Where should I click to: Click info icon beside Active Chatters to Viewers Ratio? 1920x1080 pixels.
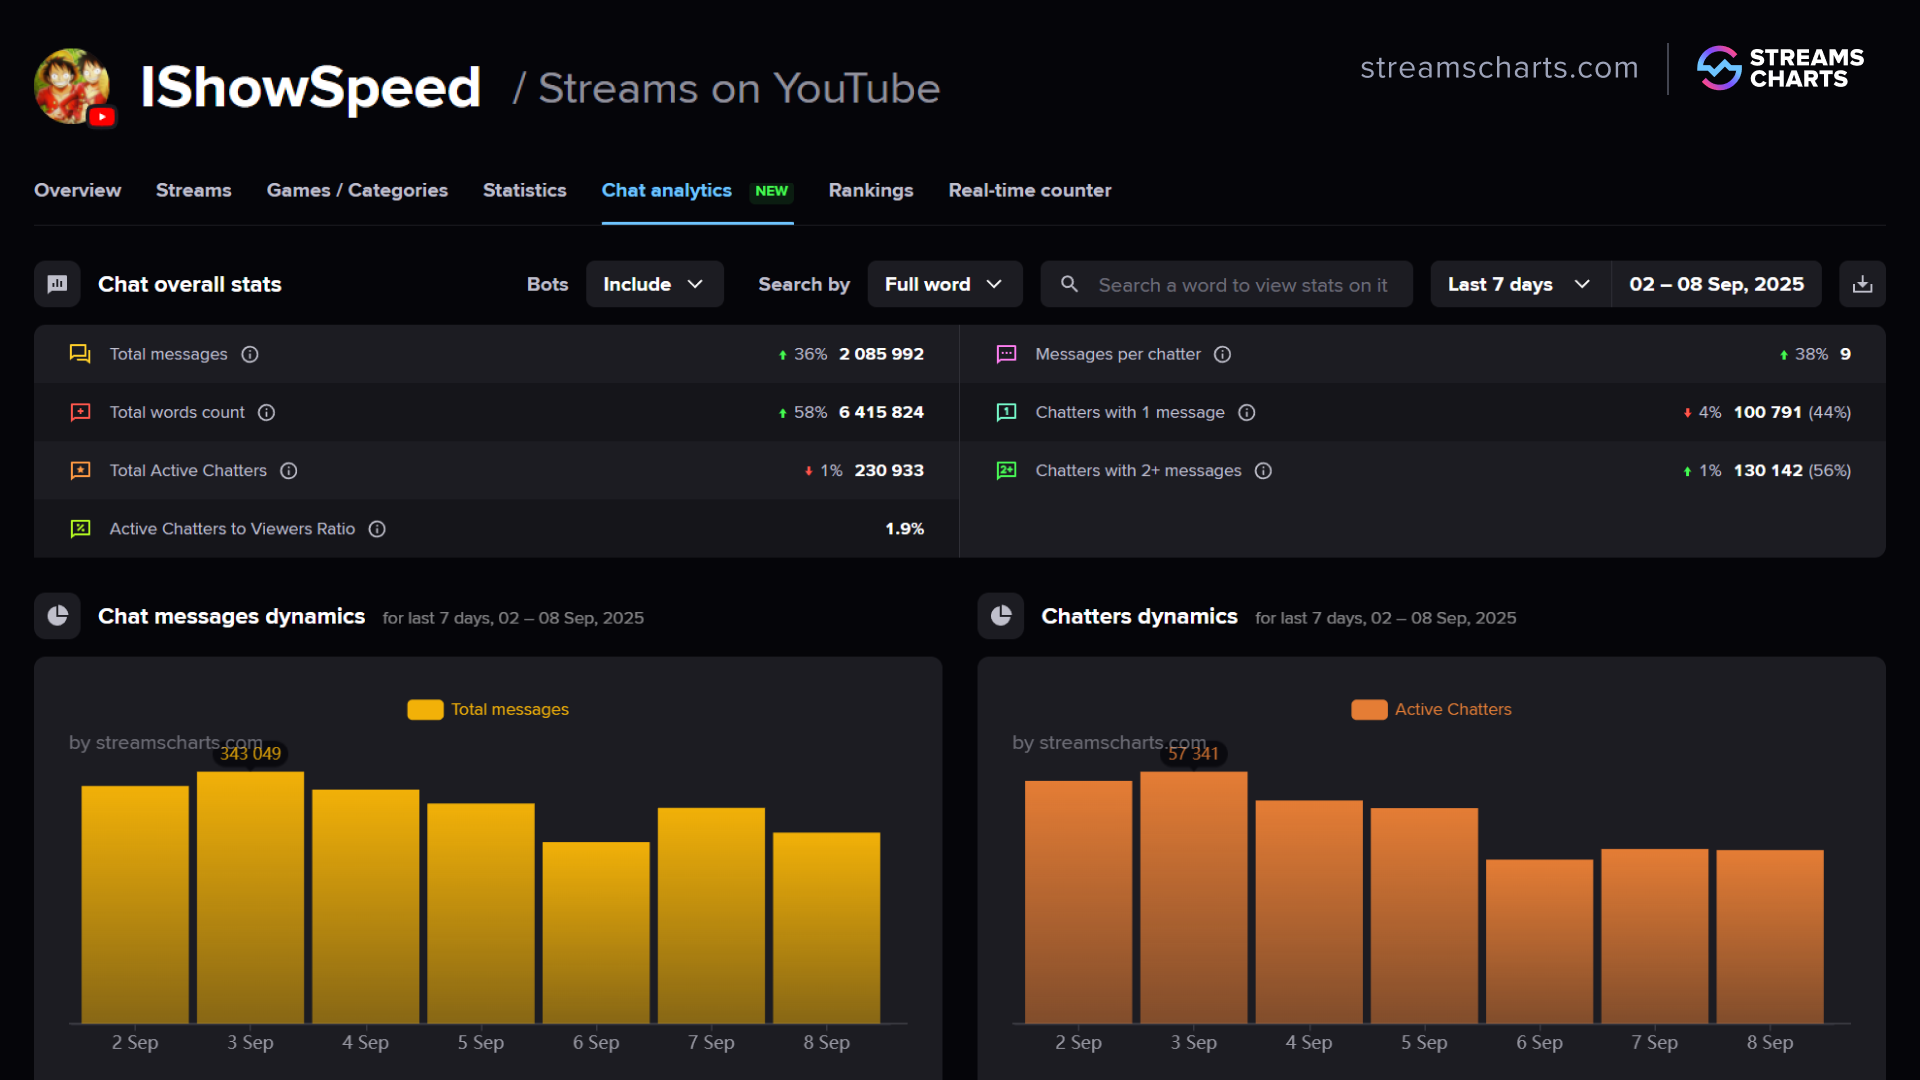click(x=377, y=529)
